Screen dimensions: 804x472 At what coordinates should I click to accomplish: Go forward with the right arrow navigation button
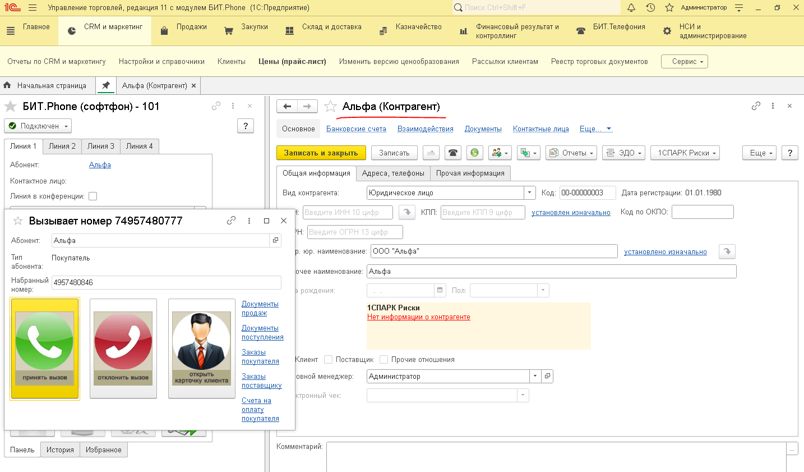point(307,106)
